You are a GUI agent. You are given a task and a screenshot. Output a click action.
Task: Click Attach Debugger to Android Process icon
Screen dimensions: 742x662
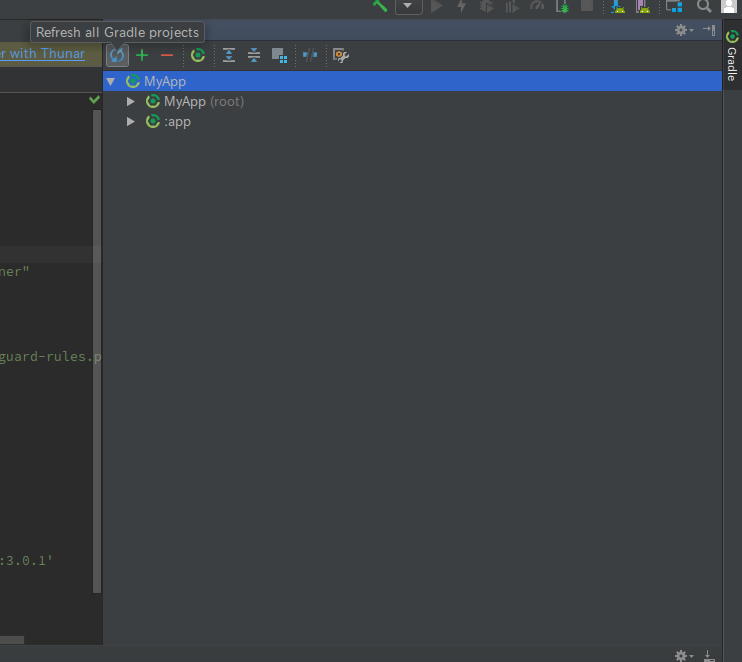(562, 6)
